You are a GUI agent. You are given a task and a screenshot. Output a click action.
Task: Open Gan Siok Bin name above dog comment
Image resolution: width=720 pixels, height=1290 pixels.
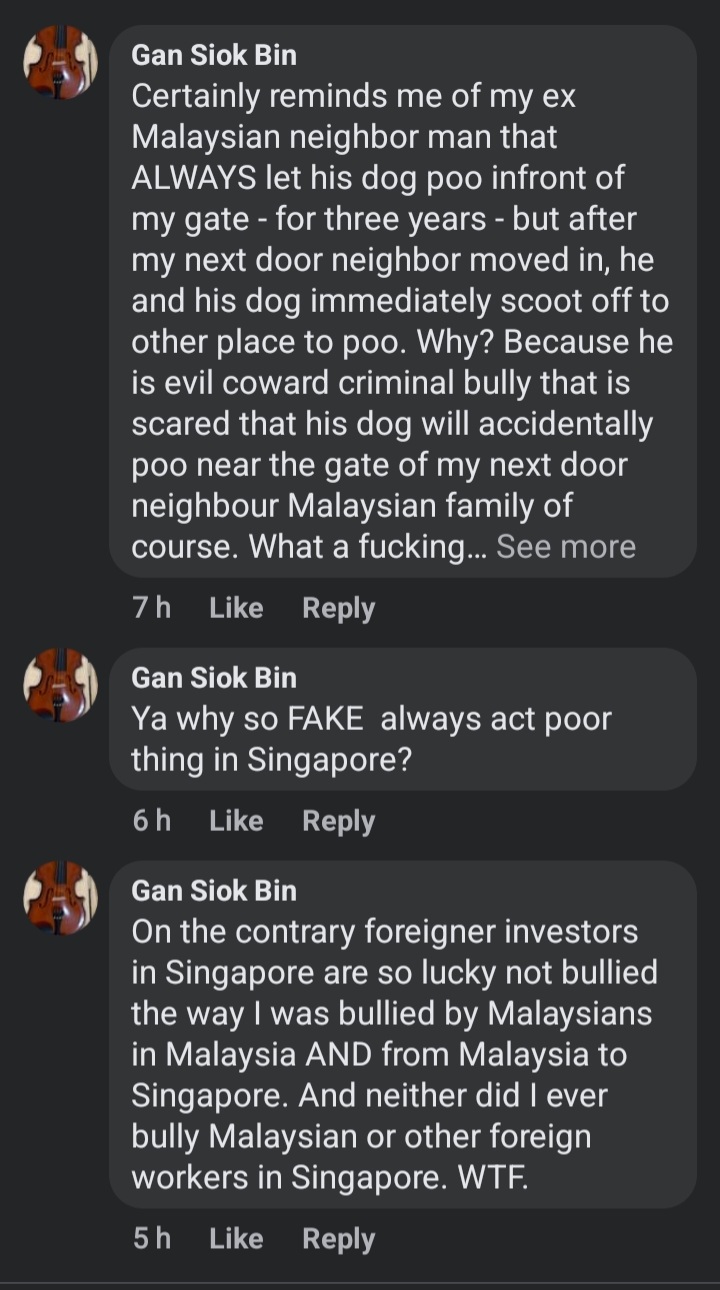click(214, 55)
